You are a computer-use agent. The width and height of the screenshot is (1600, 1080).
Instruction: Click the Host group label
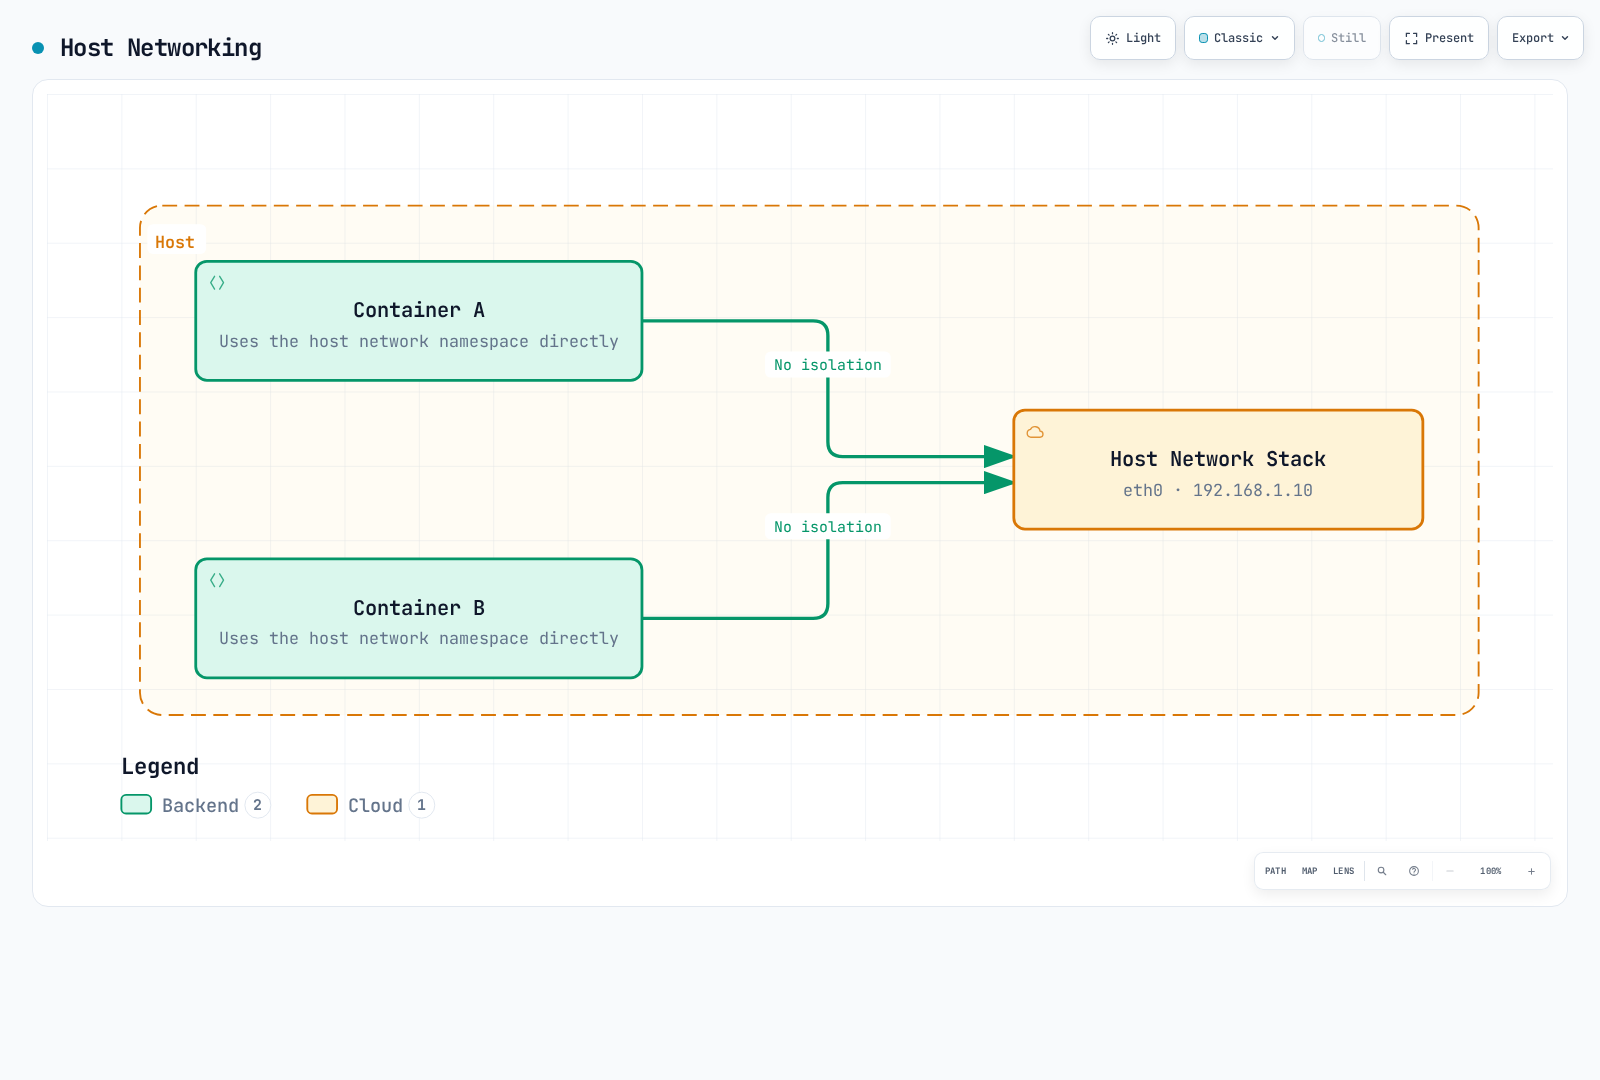(175, 242)
